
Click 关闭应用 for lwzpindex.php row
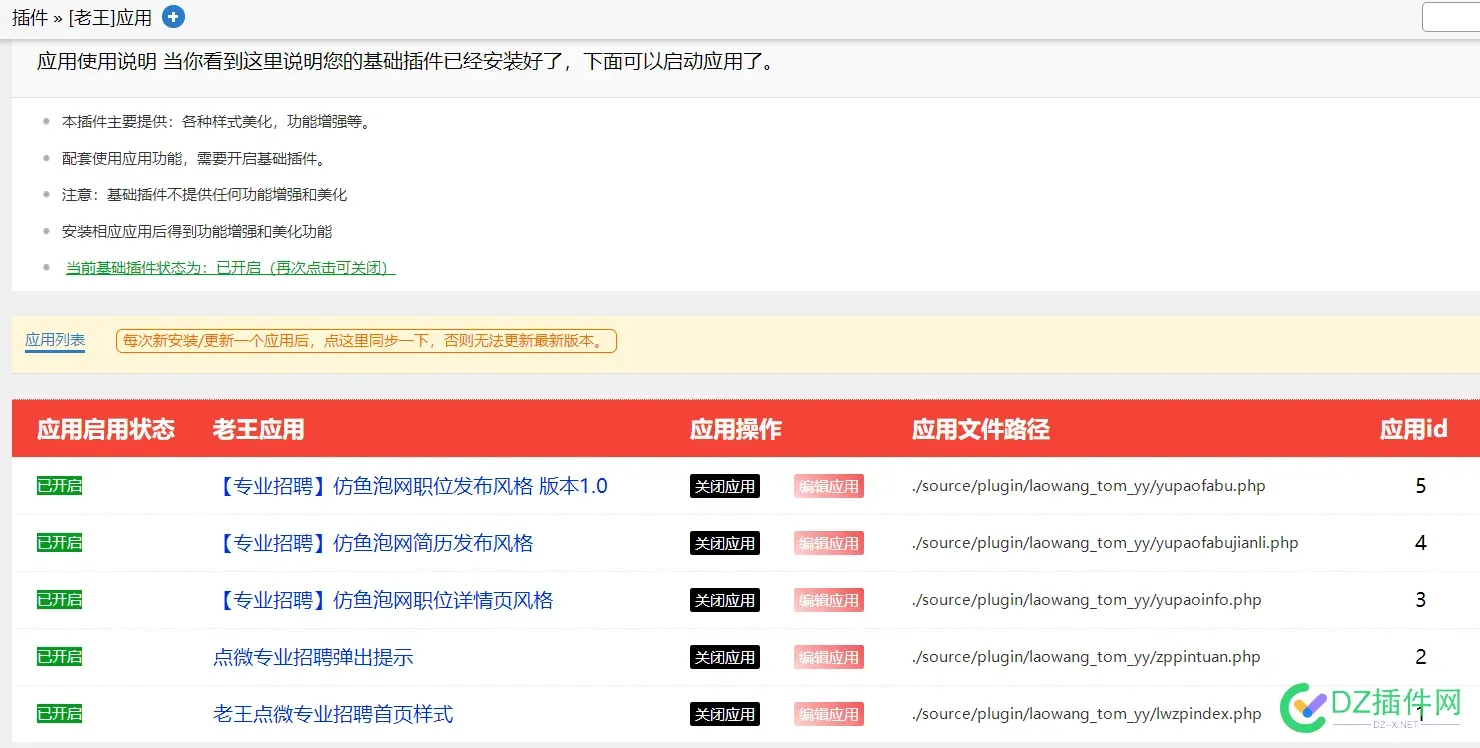725,714
